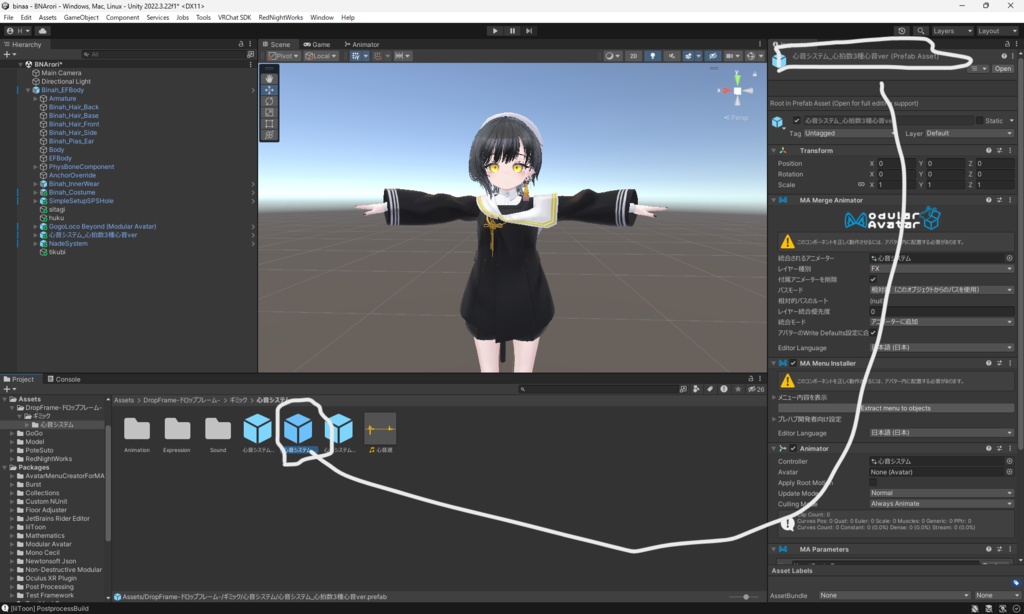Lock the Inspector panel
1024x614 pixels.
(1007, 44)
